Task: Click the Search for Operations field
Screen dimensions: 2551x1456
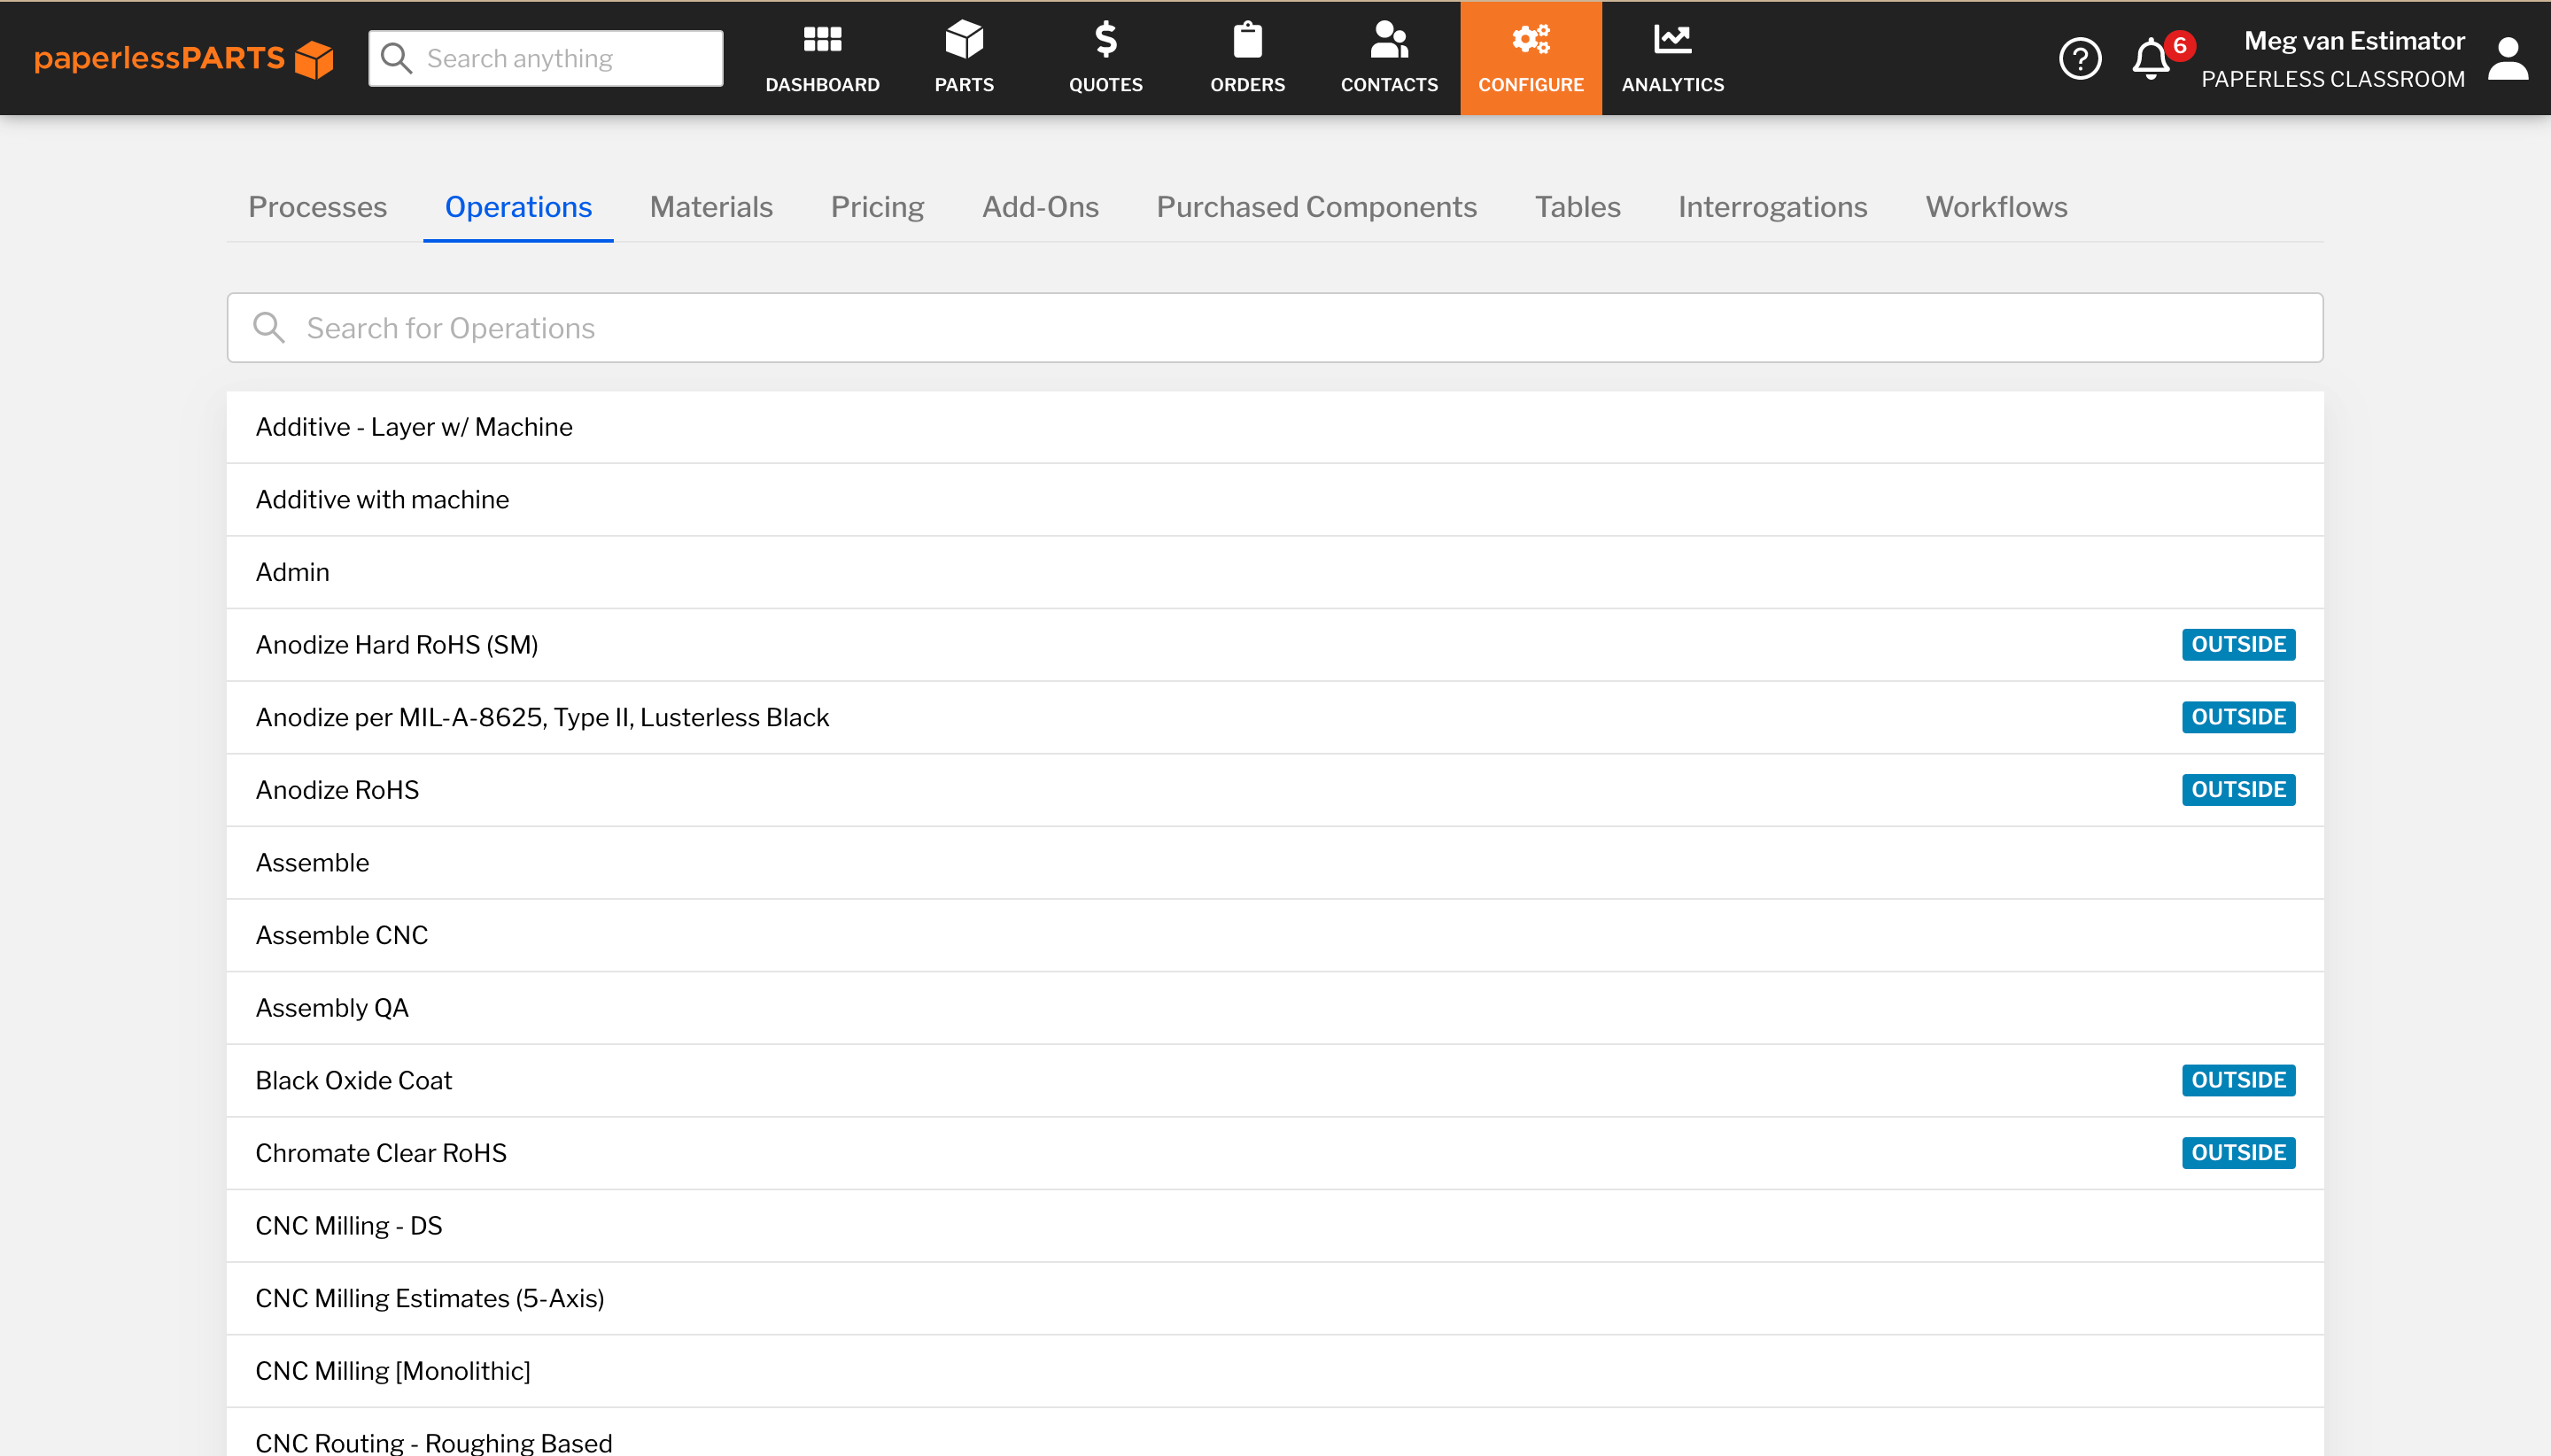Action: [x=1275, y=328]
